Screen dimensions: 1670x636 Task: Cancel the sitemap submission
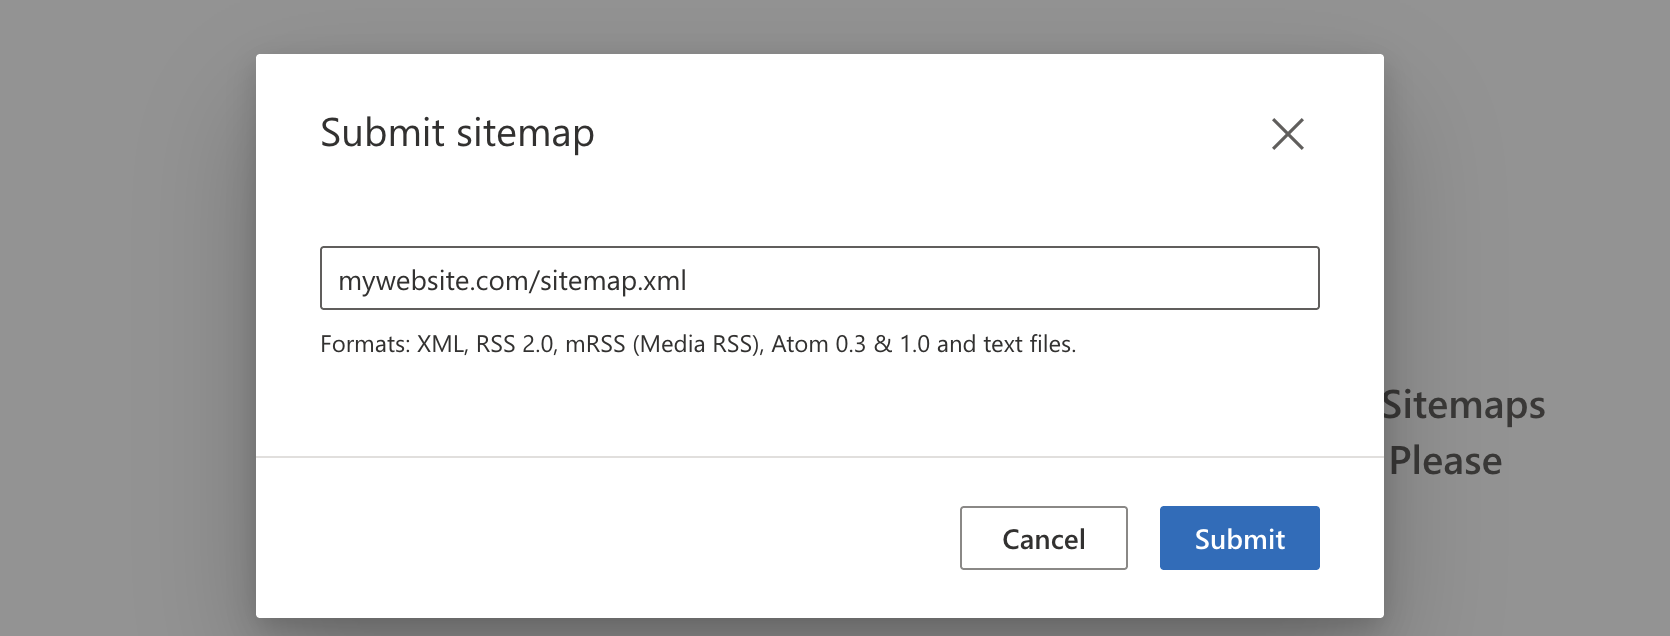[1043, 538]
